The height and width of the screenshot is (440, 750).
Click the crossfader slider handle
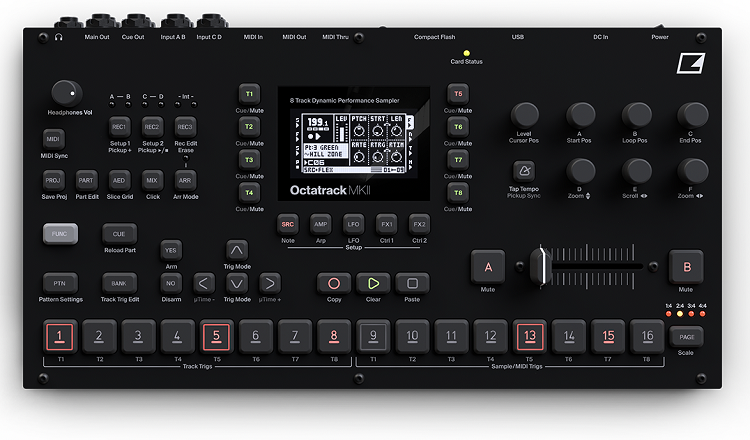coord(541,267)
